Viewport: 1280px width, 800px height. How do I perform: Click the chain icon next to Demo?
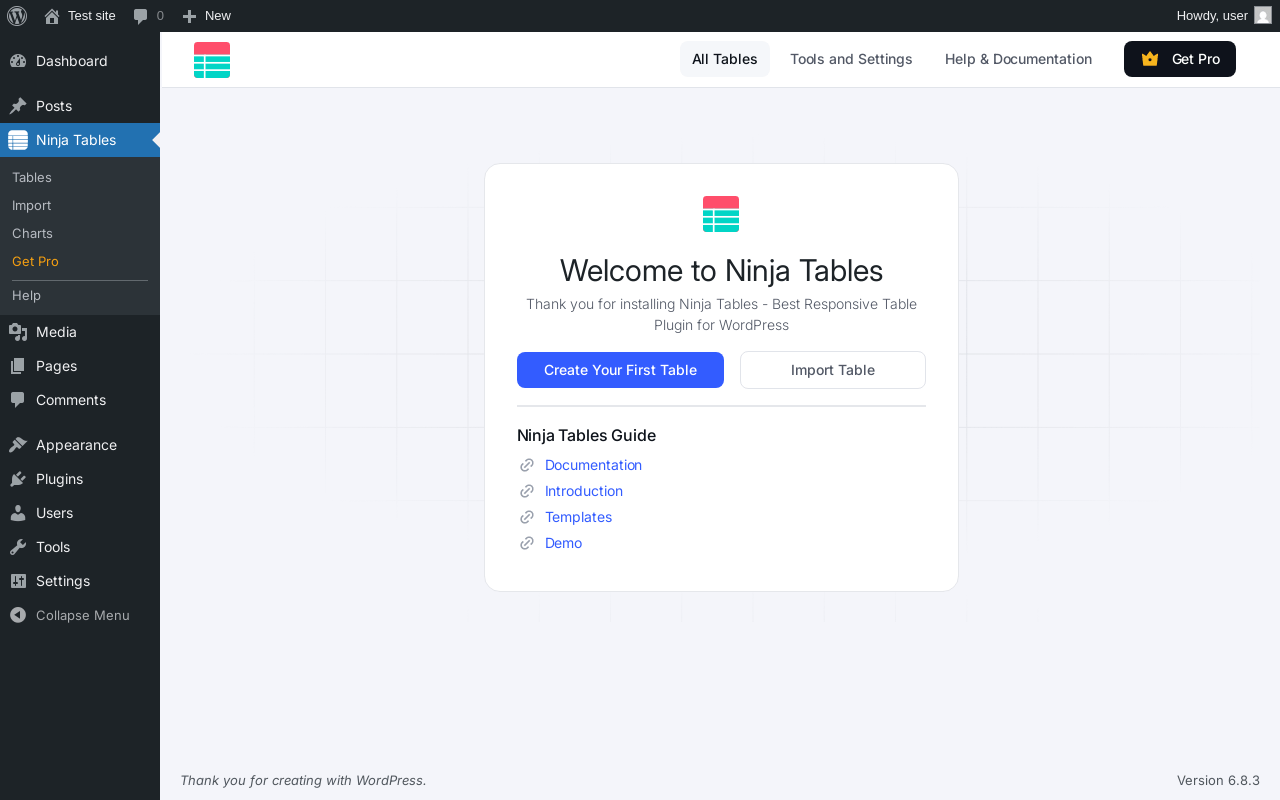coord(527,543)
